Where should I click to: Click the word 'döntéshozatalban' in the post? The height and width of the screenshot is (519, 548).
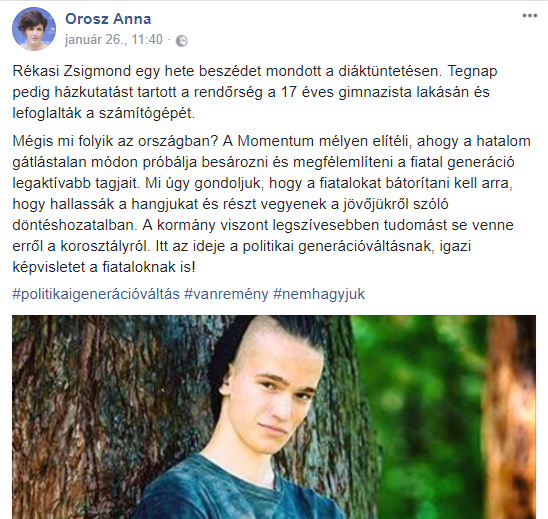point(74,225)
